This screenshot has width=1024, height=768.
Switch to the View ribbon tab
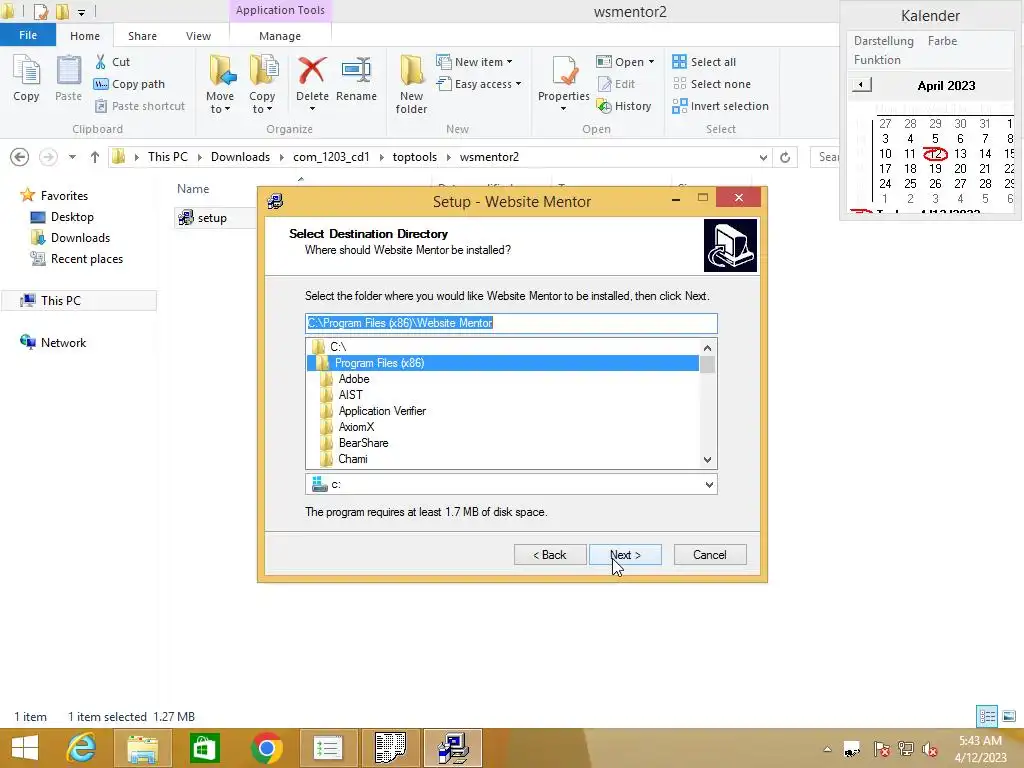[x=198, y=36]
